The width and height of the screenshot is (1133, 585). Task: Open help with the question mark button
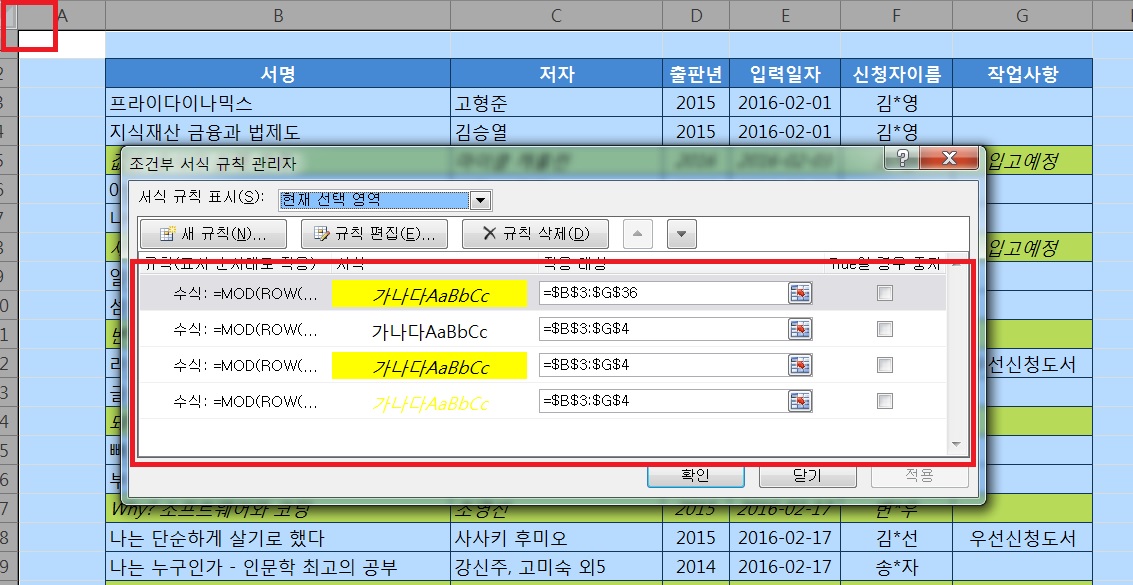click(902, 159)
